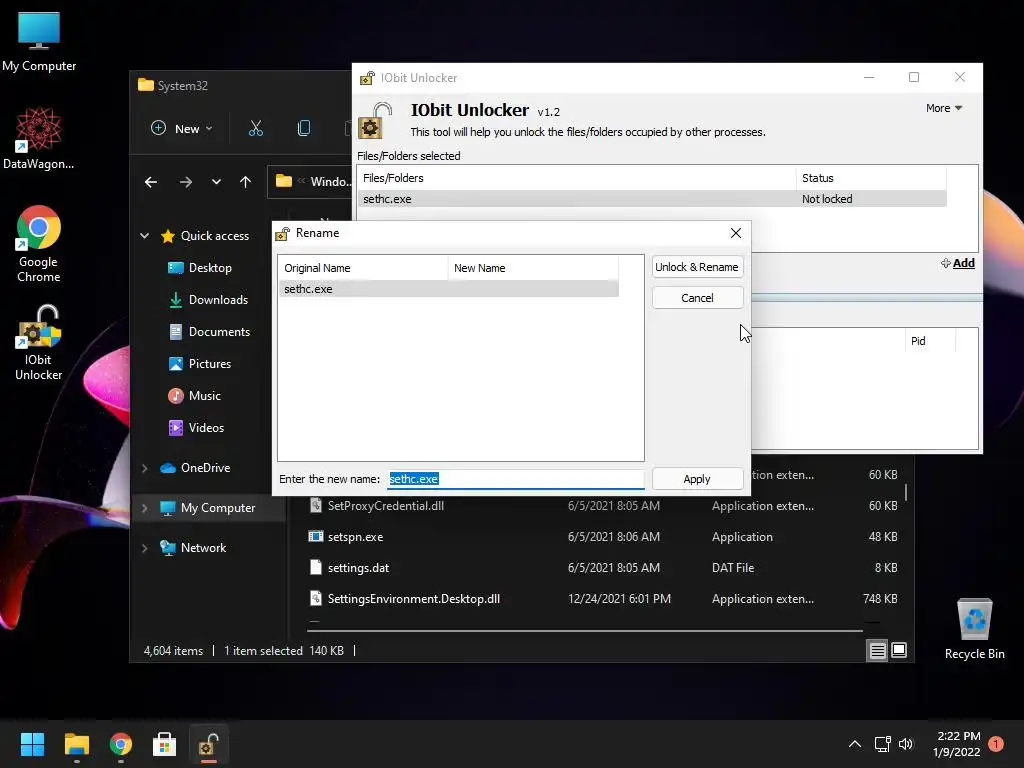Click DataWagon desktop shortcut
This screenshot has width=1024, height=768.
39,138
